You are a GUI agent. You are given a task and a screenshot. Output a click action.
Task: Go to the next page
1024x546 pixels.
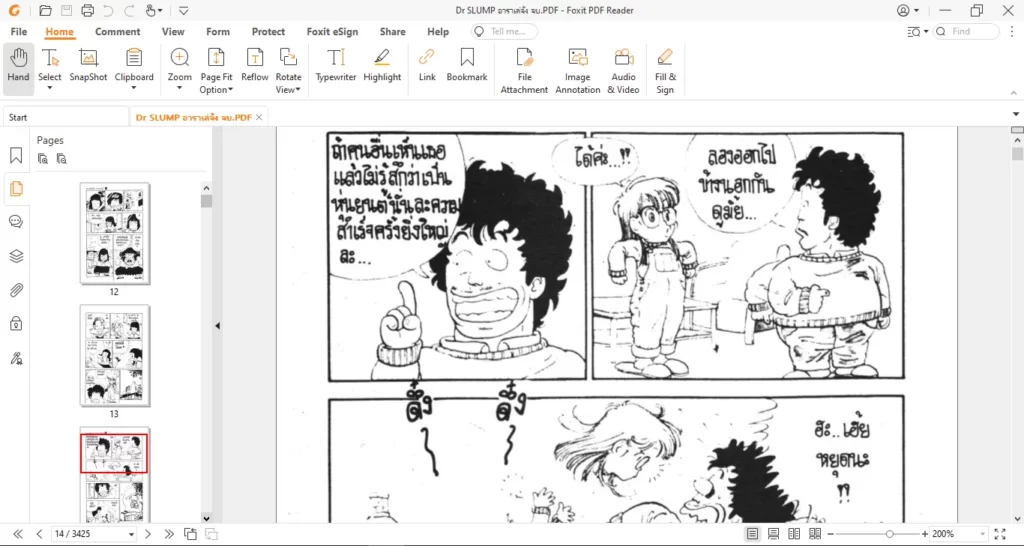[148, 534]
